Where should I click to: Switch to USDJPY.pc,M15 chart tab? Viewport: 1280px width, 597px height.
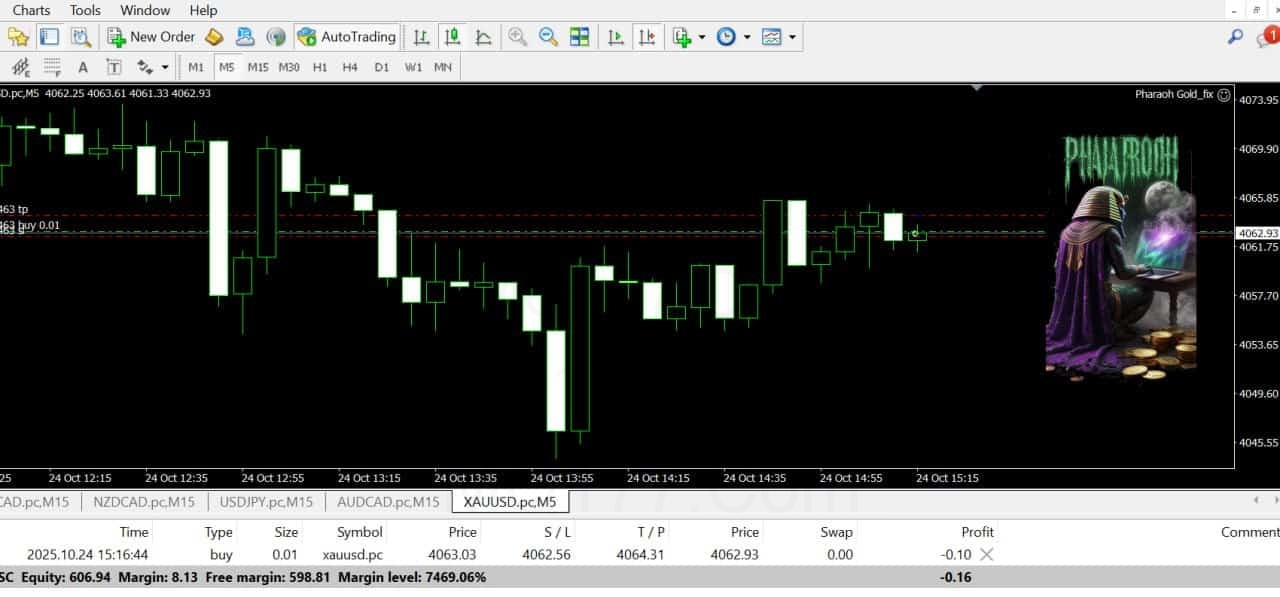(266, 502)
